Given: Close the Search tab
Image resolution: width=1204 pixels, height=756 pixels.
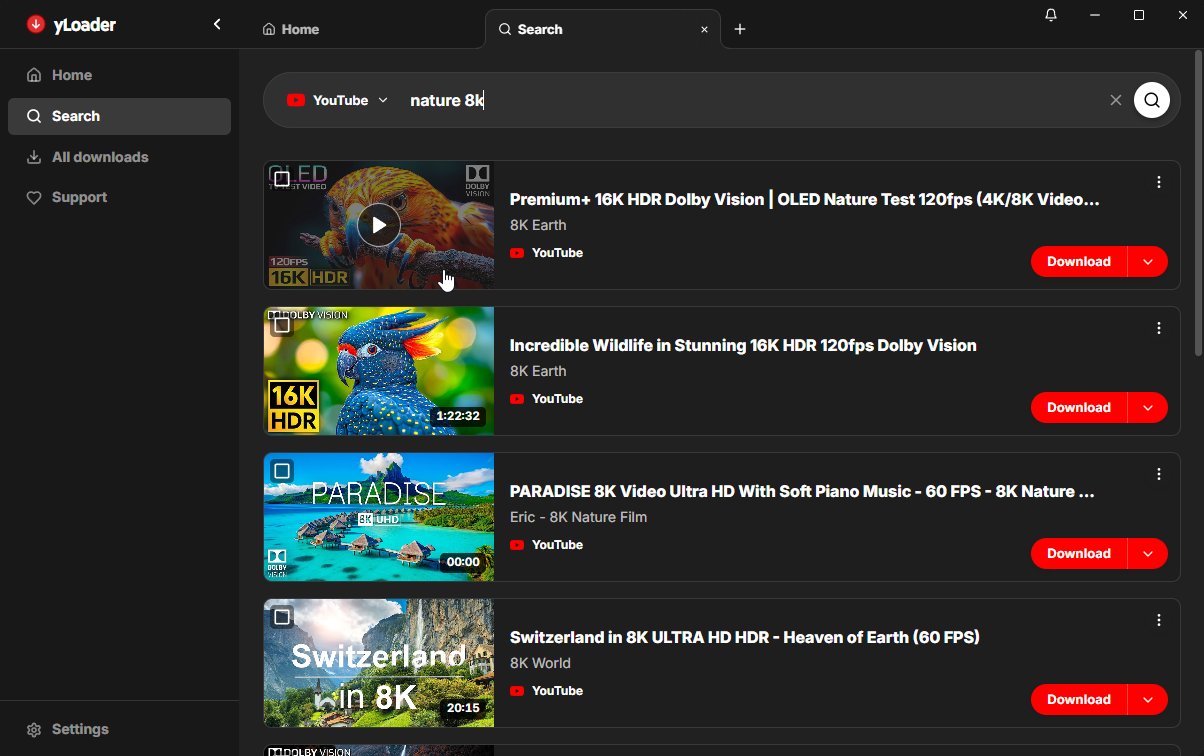Looking at the screenshot, I should tap(704, 30).
